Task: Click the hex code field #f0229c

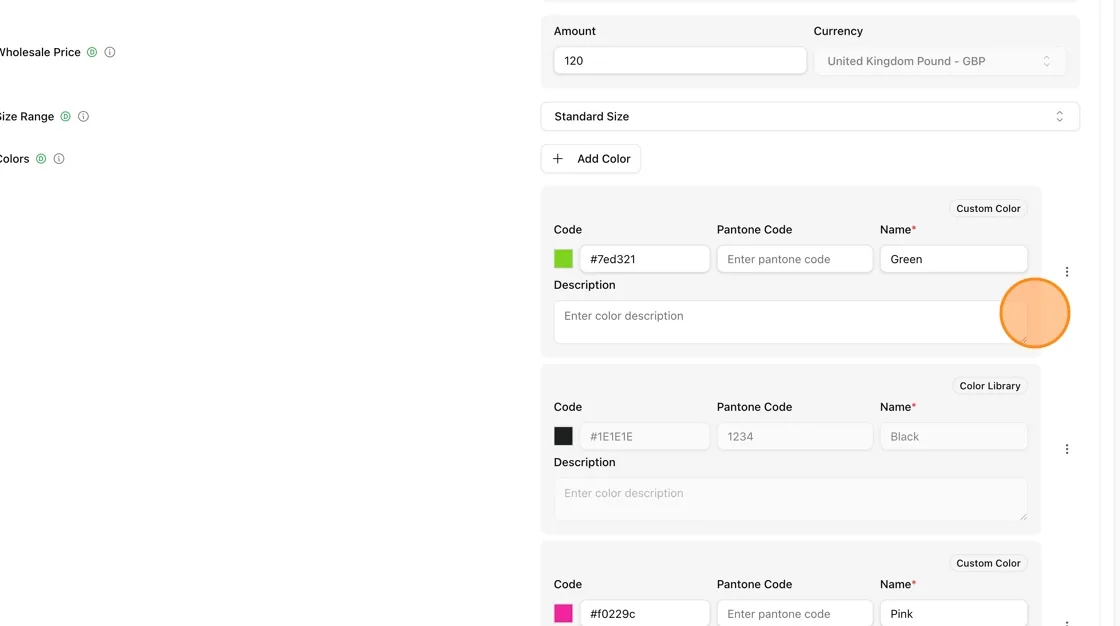Action: 645,613
